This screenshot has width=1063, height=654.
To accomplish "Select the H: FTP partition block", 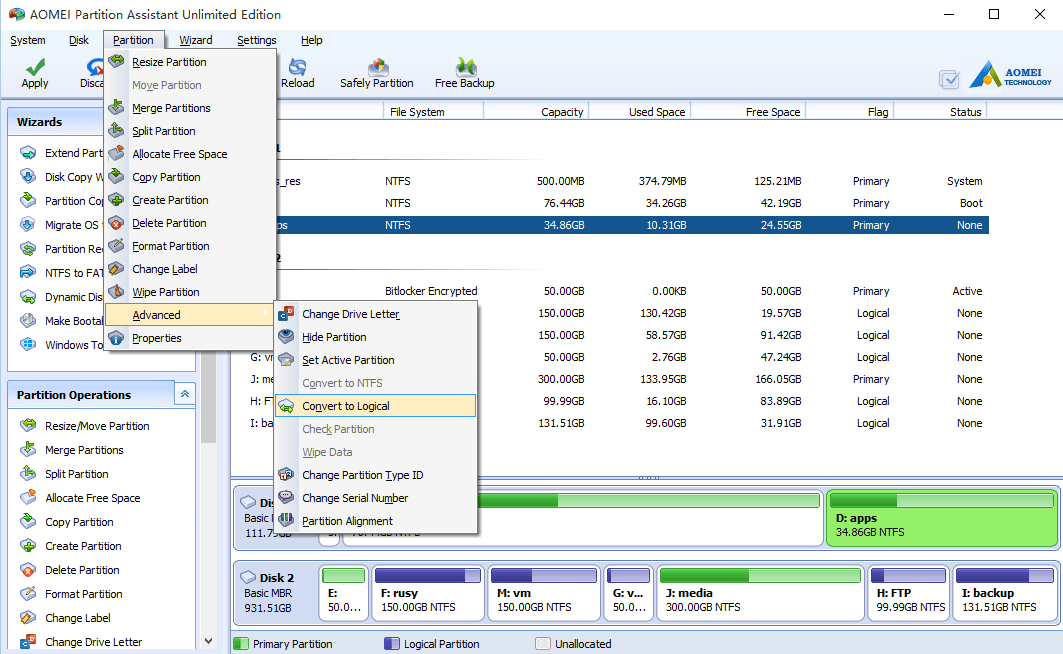I will (908, 593).
